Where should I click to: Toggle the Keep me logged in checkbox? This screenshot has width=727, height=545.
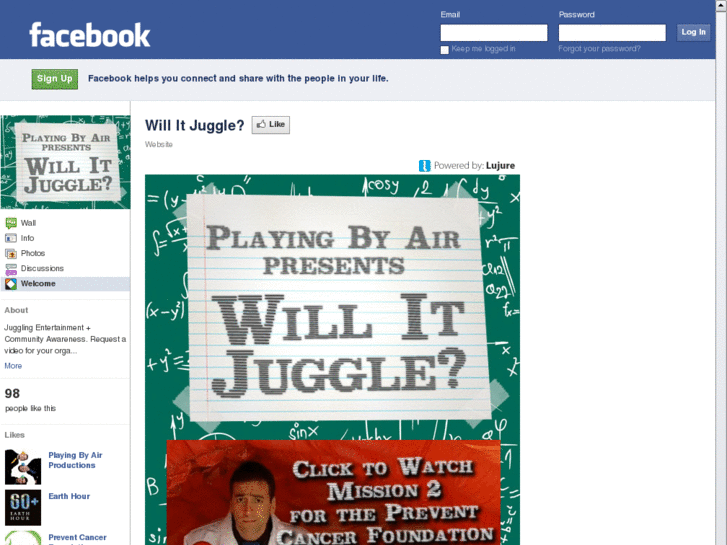[444, 50]
